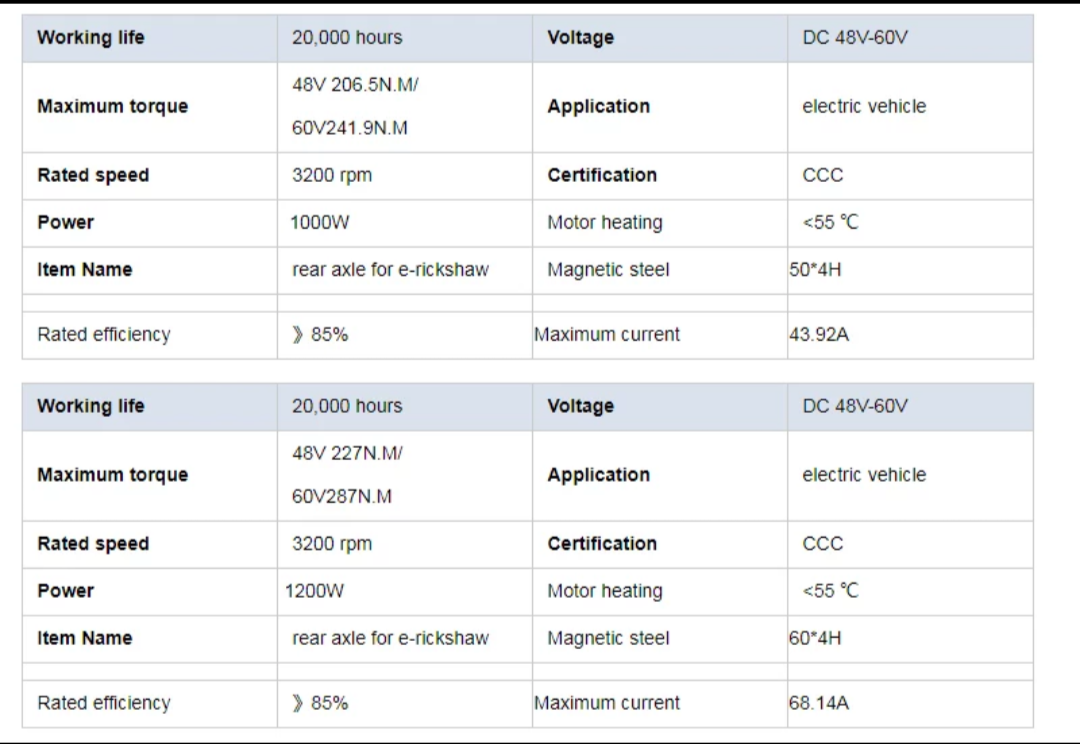
Task: Select the 68.14A maximum current value
Action: click(x=818, y=703)
